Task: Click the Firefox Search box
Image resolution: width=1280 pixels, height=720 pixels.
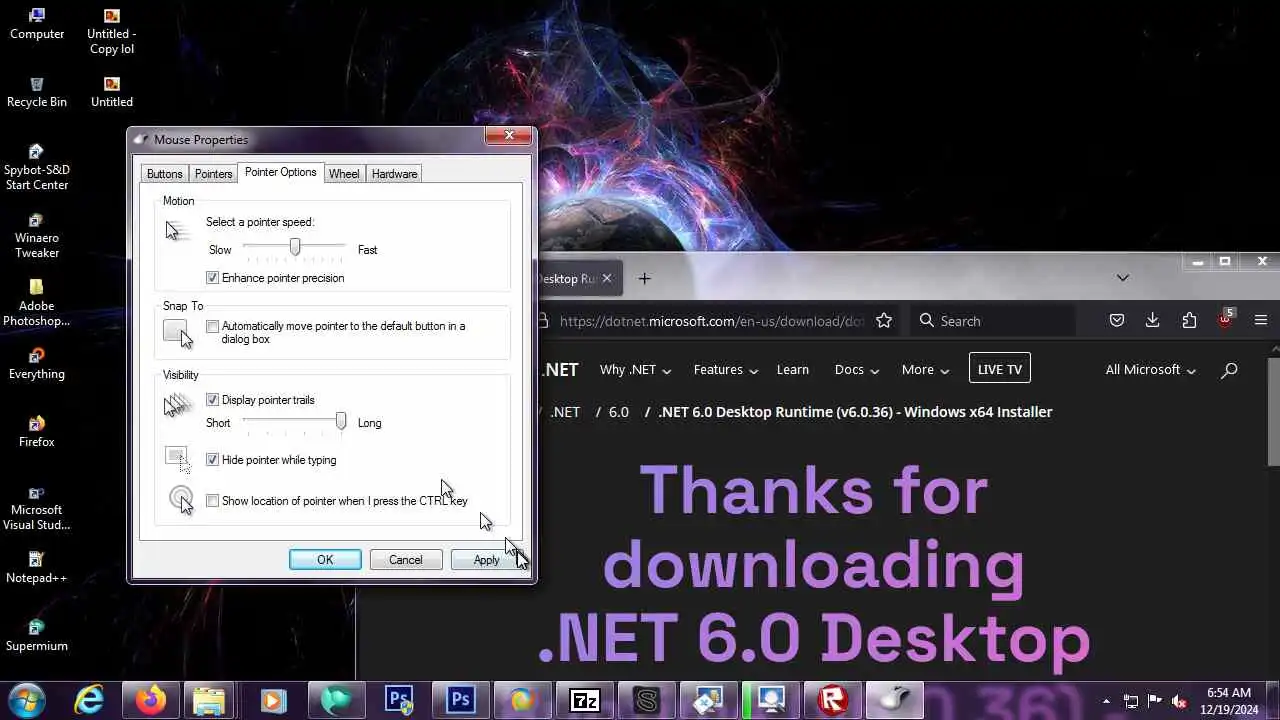Action: click(991, 321)
